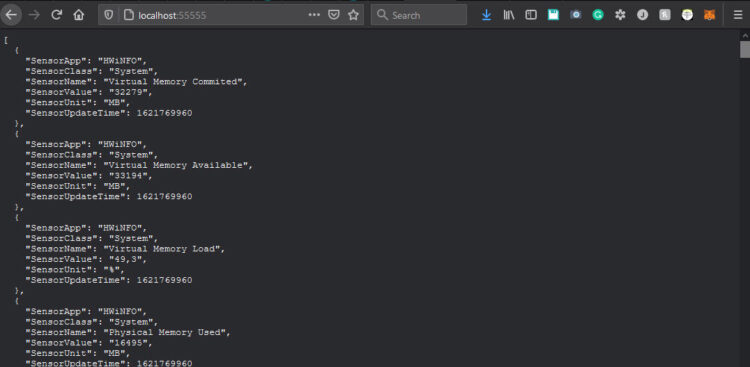The height and width of the screenshot is (367, 750).
Task: Click the teal floppy disk extension icon
Action: coord(553,15)
